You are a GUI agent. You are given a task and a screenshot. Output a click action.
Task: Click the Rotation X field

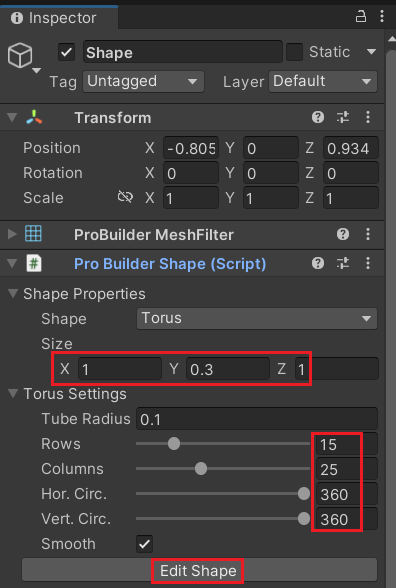[191, 173]
